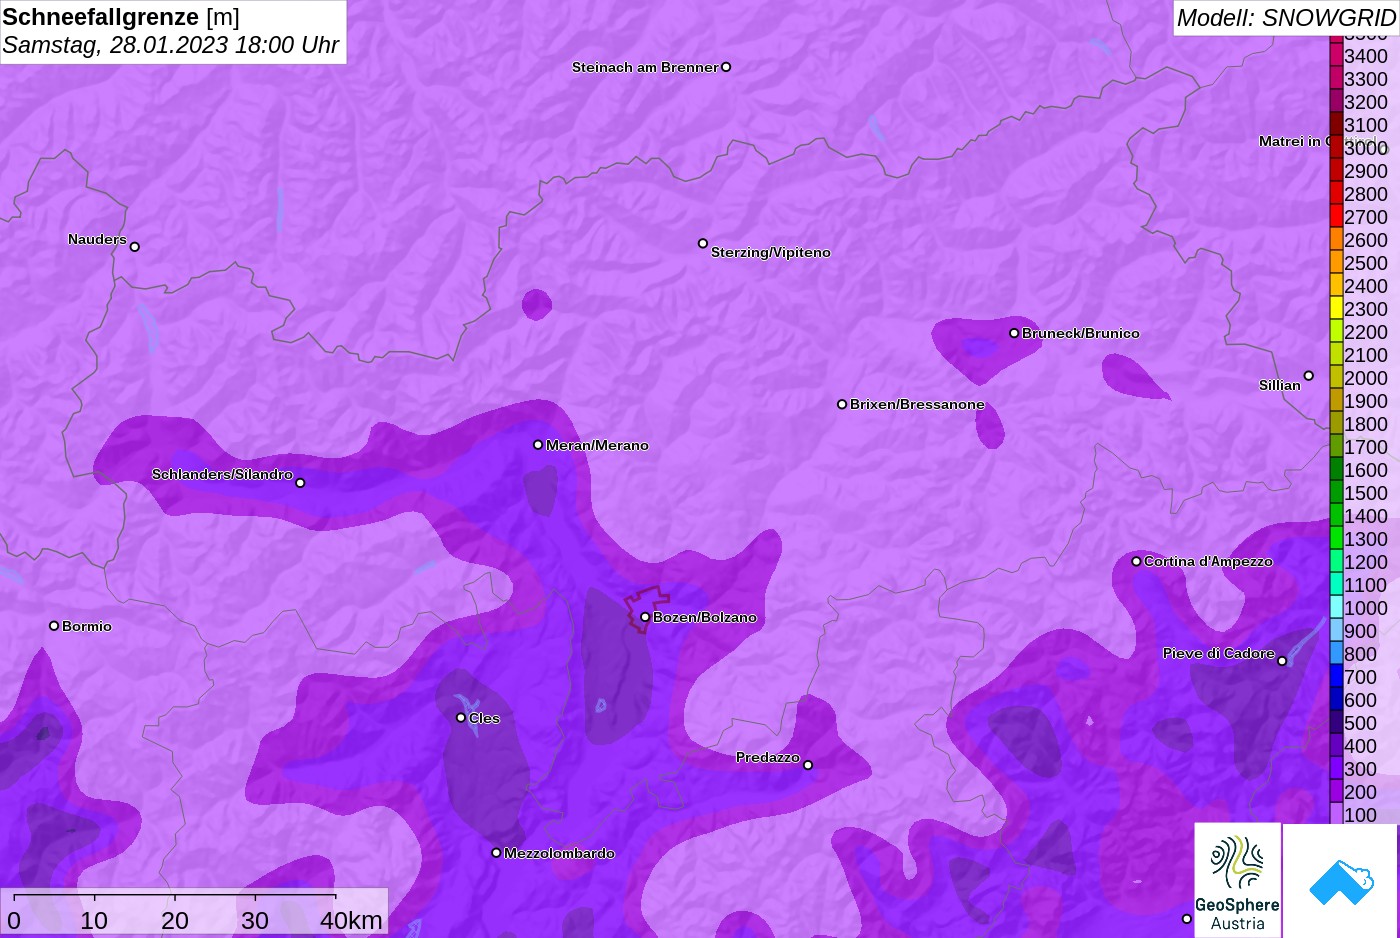Click the orange legend swatch for 2500
Image resolution: width=1400 pixels, height=938 pixels.
[1336, 262]
